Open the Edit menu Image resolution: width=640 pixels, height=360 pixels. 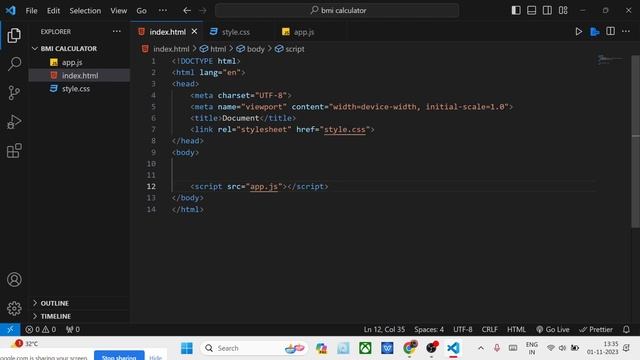[x=53, y=11]
